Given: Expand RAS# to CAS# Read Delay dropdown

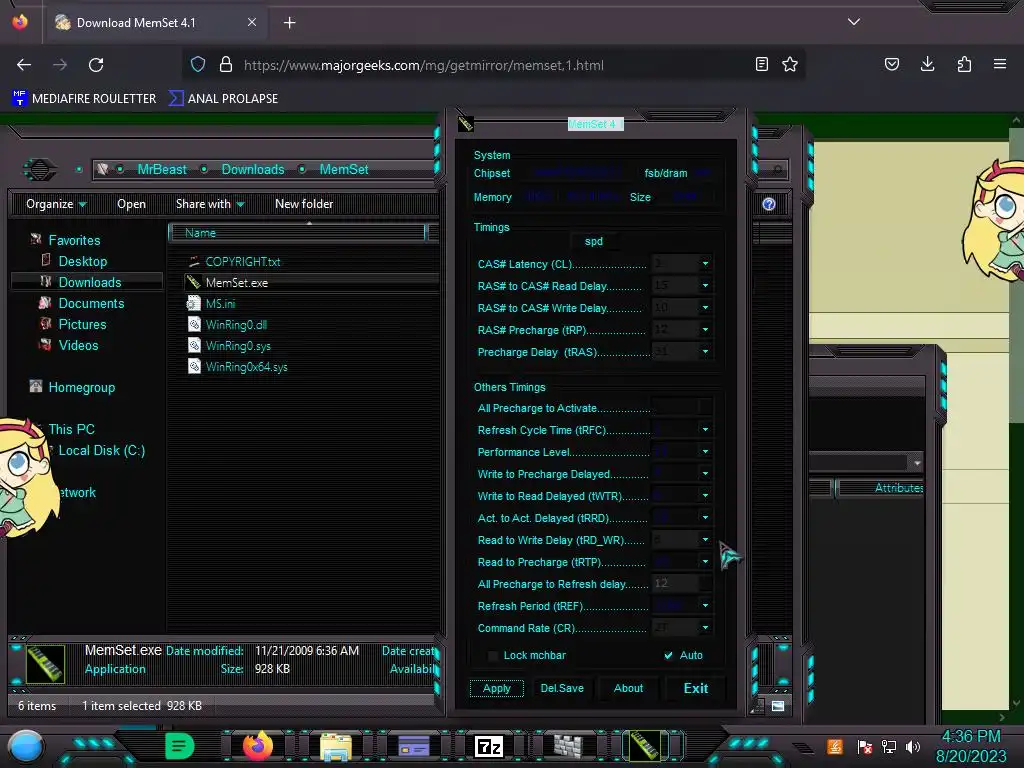Looking at the screenshot, I should (x=705, y=286).
